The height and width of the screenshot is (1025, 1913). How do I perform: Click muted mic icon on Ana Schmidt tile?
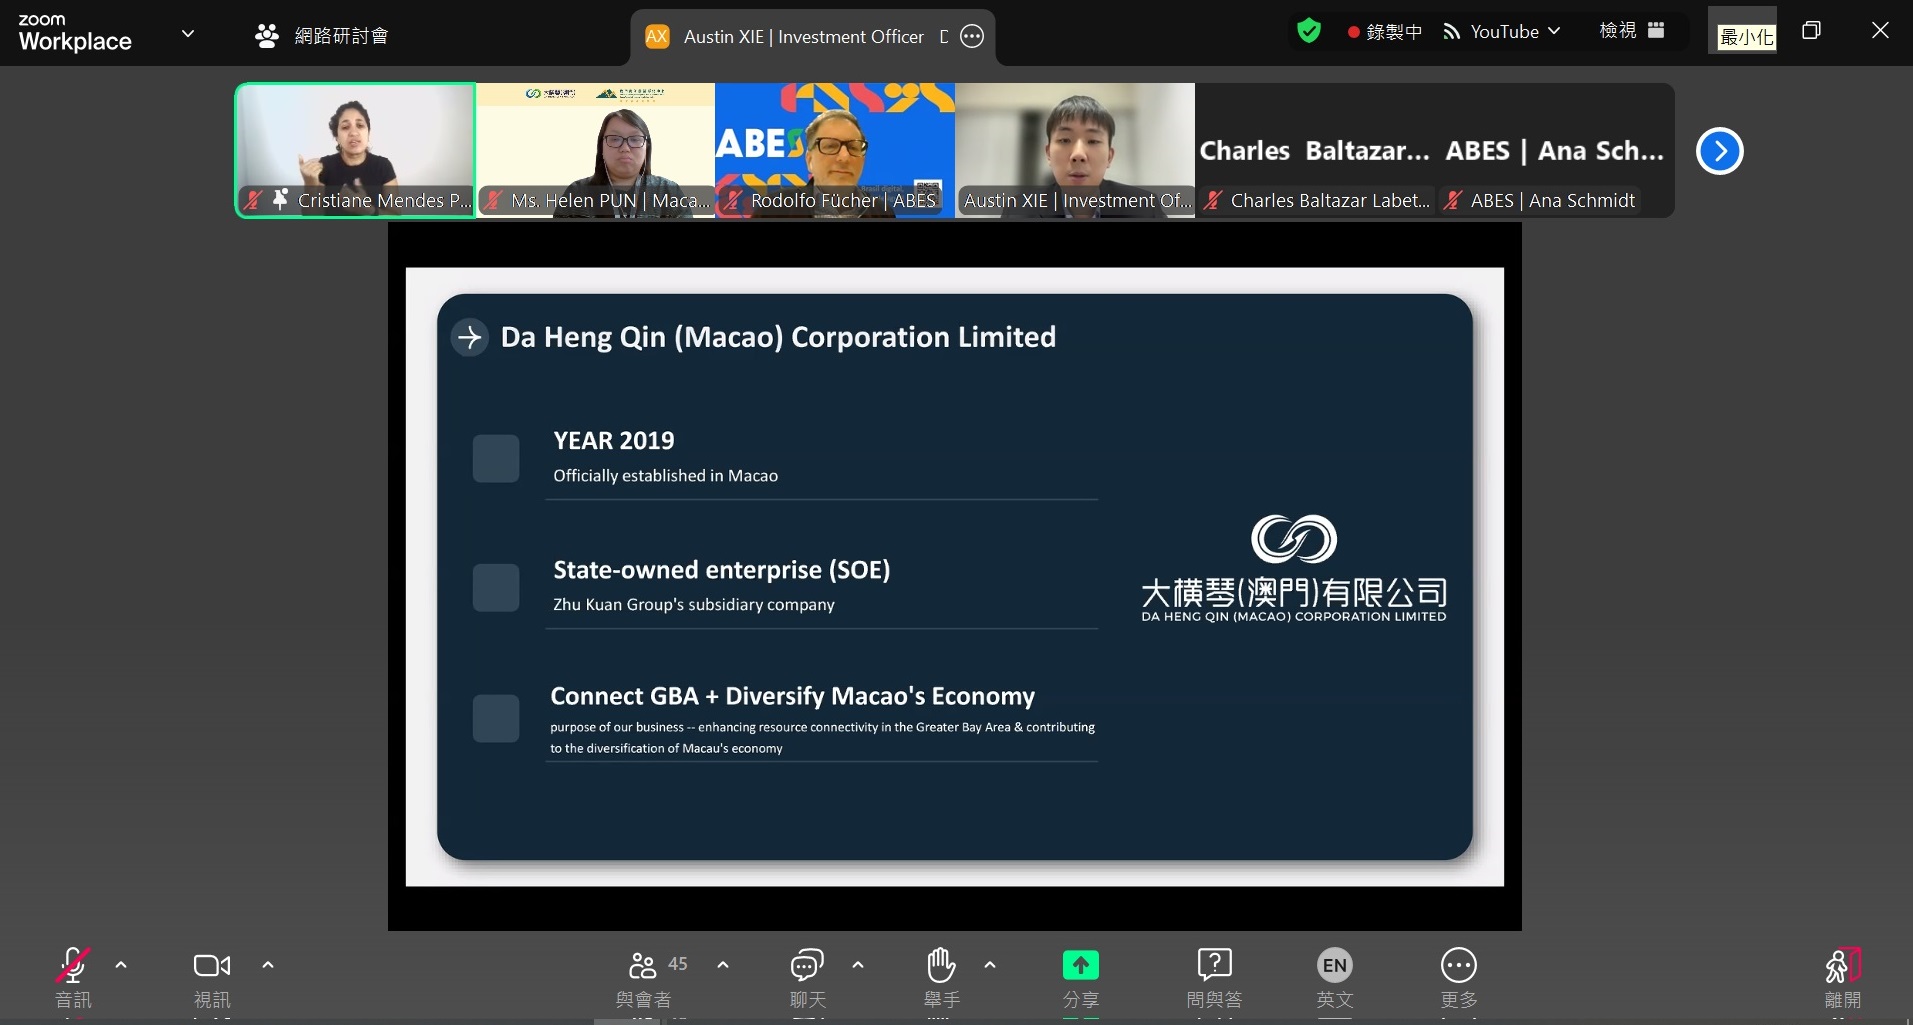pos(1453,201)
